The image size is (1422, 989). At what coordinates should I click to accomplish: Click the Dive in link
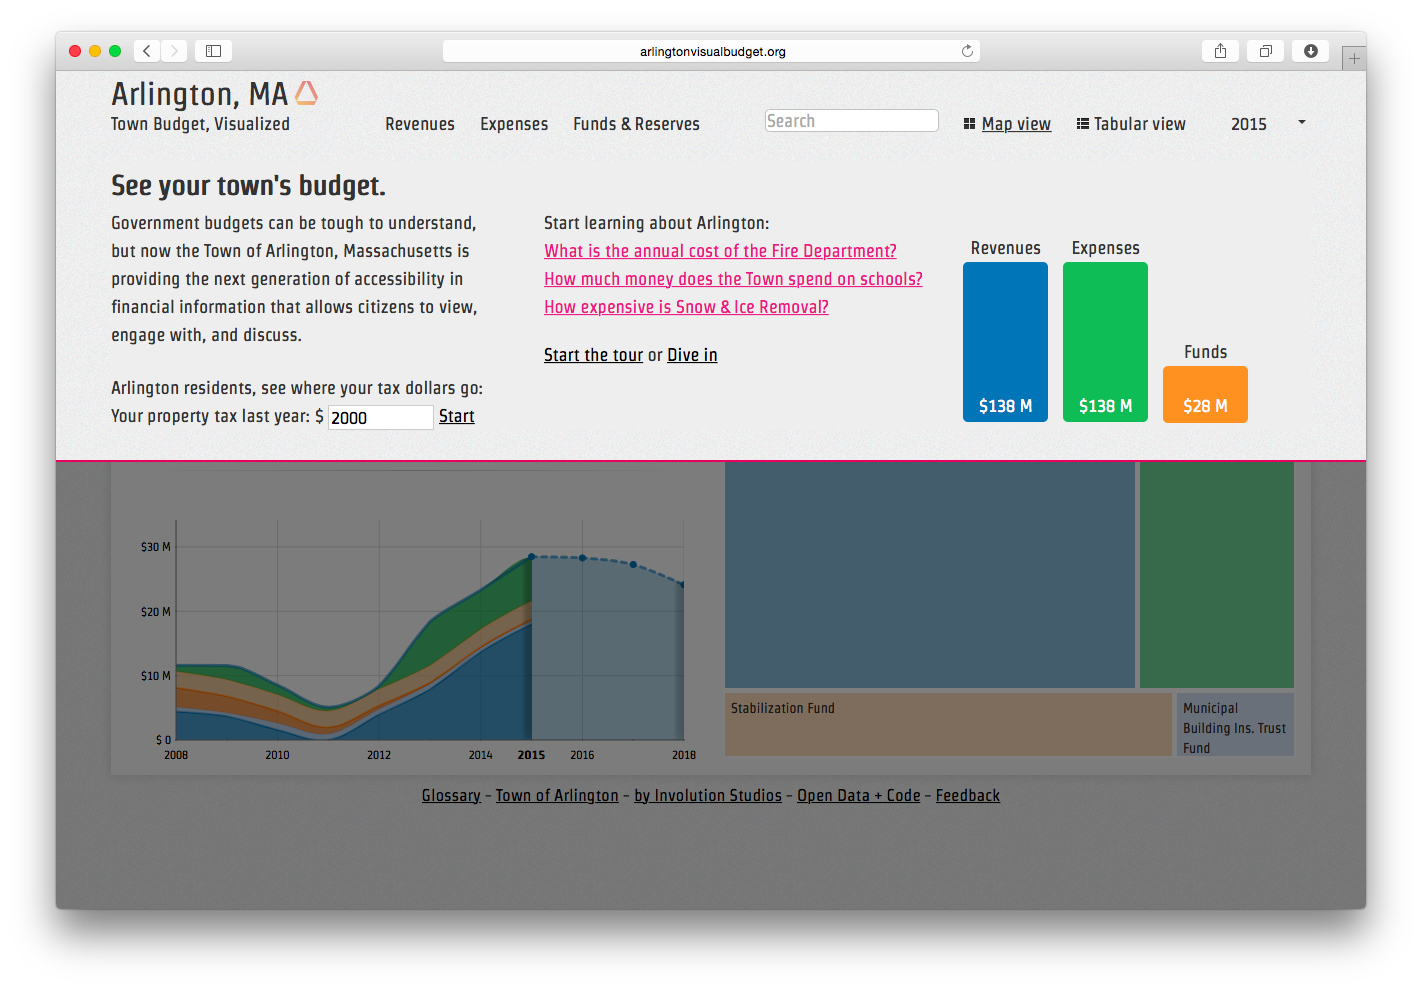click(x=692, y=355)
